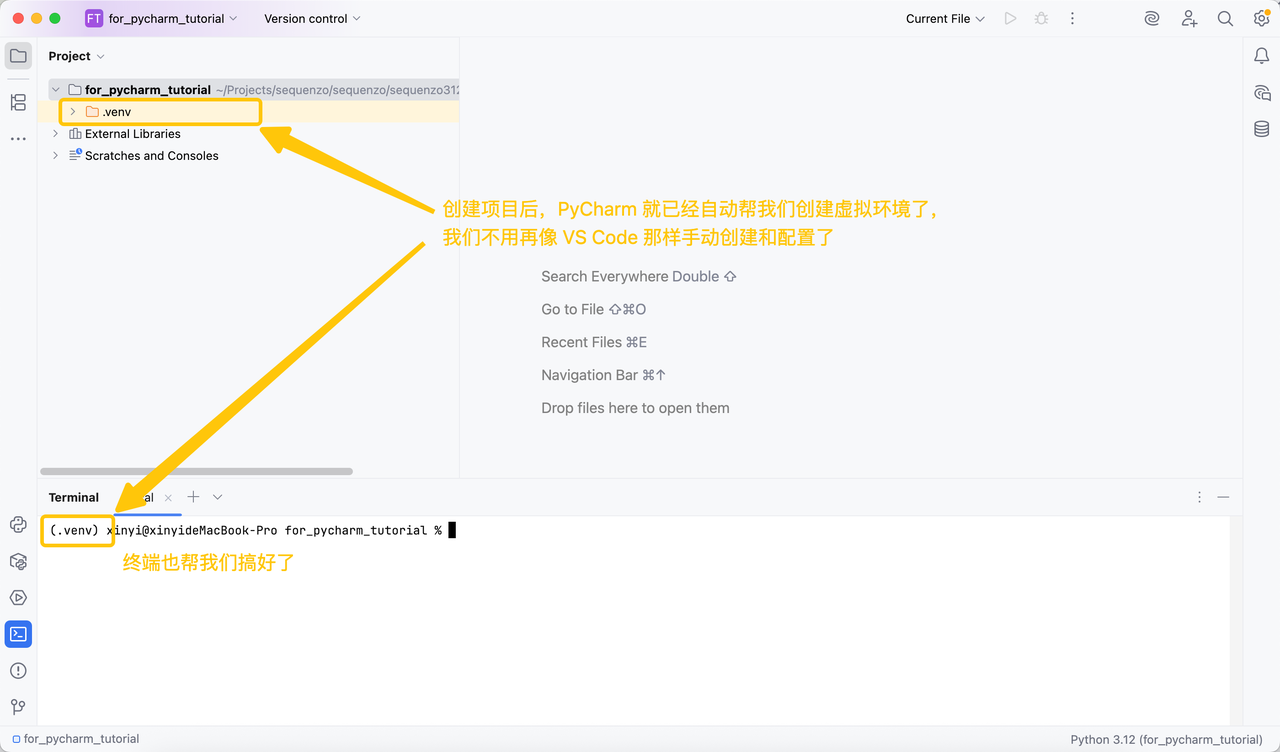Screen dimensions: 1280x752
Task: Open the Git version control icon
Action: pos(18,707)
